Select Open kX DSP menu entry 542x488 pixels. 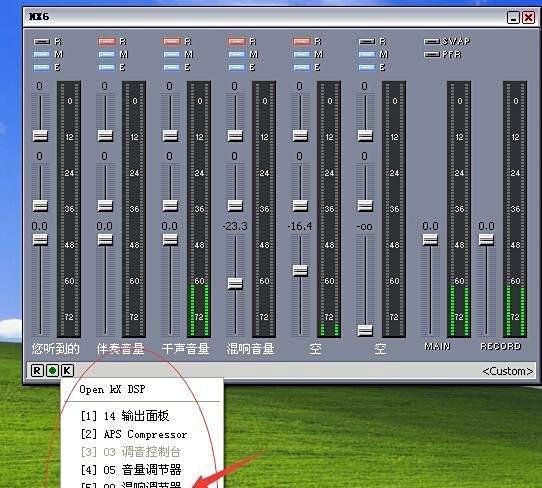point(112,390)
